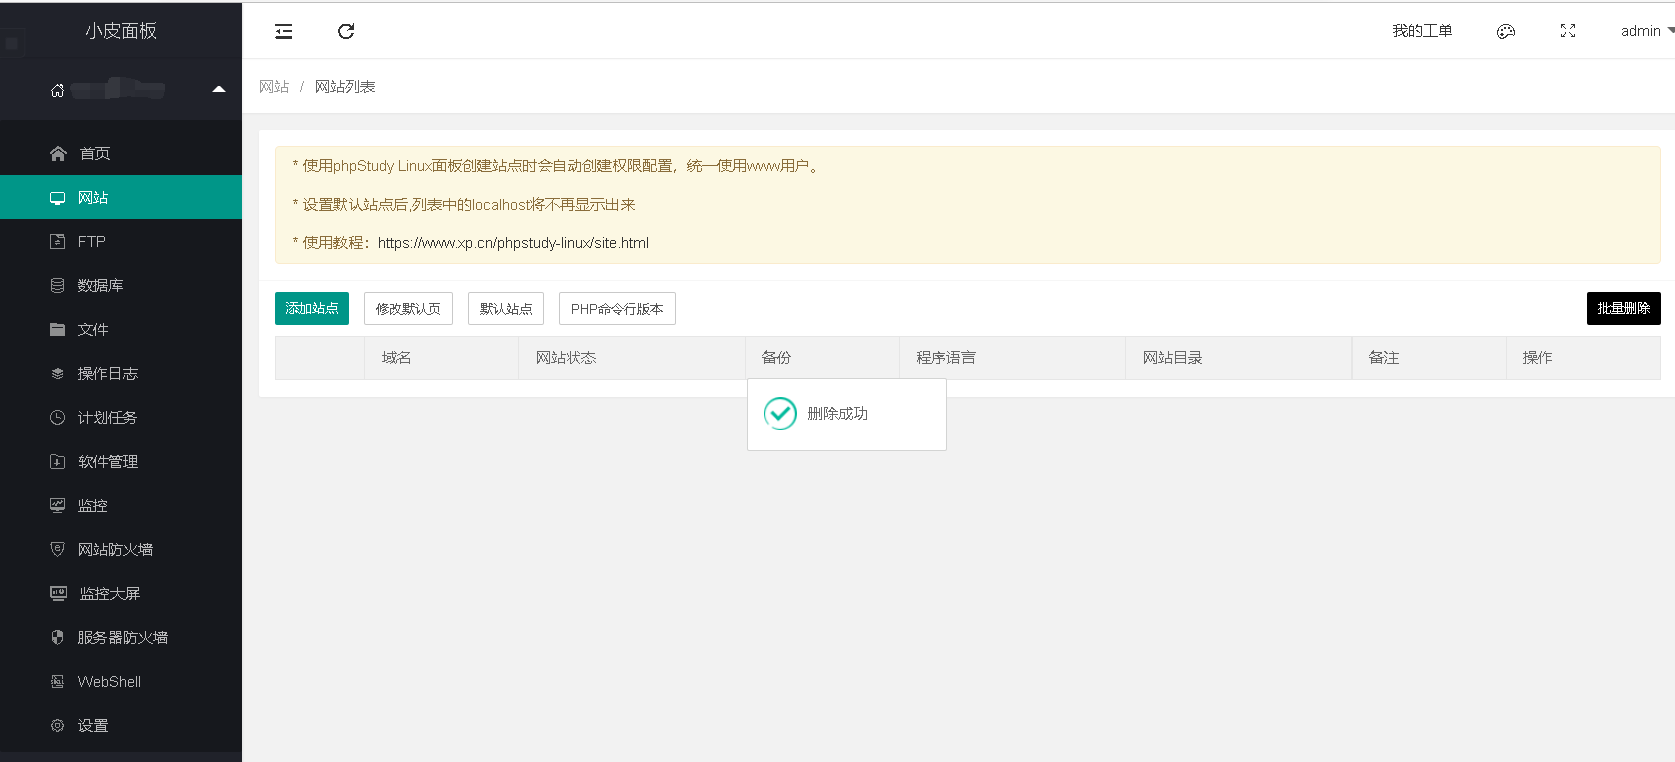Click the 计划任务 clock icon
Image resolution: width=1675 pixels, height=762 pixels.
tap(57, 417)
